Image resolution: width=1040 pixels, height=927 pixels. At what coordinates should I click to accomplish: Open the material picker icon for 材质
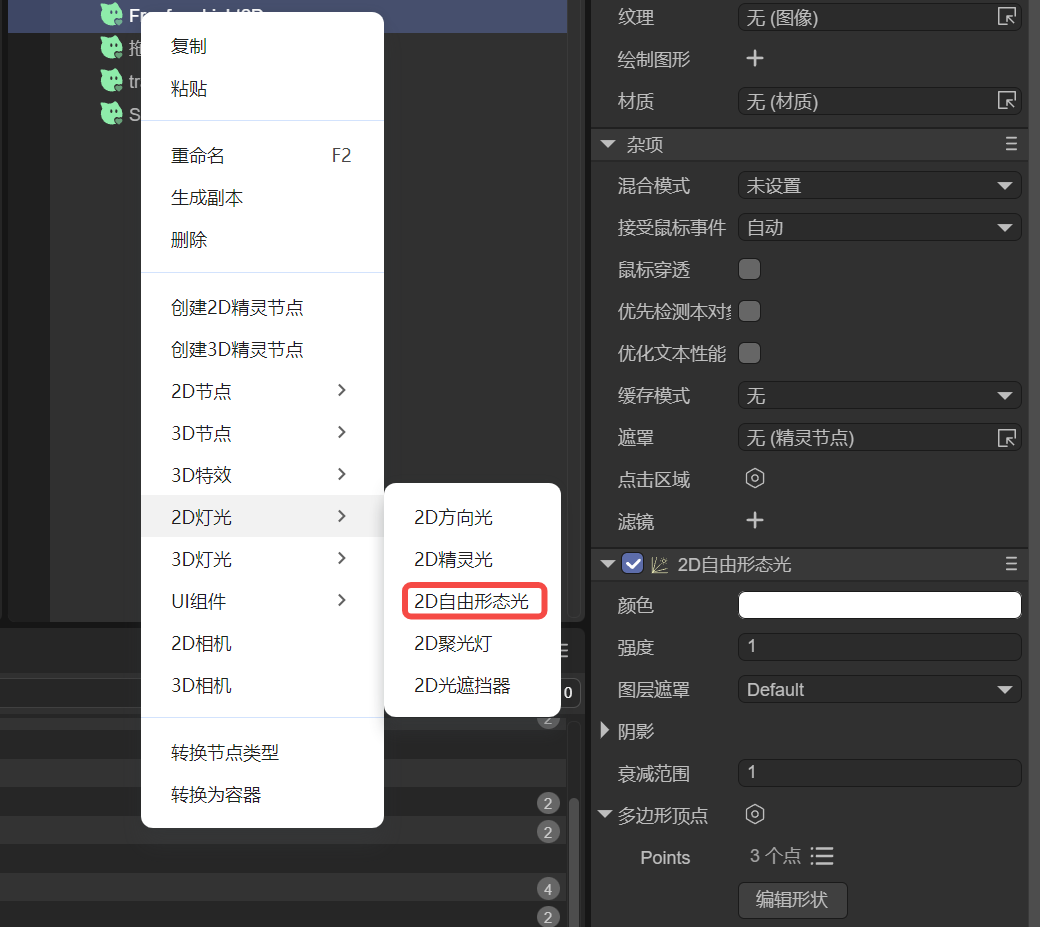click(x=1007, y=101)
